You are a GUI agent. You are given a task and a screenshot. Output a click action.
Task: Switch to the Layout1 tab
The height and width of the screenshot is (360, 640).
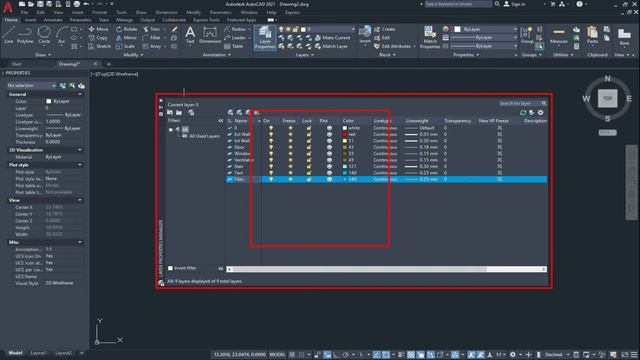(x=38, y=353)
